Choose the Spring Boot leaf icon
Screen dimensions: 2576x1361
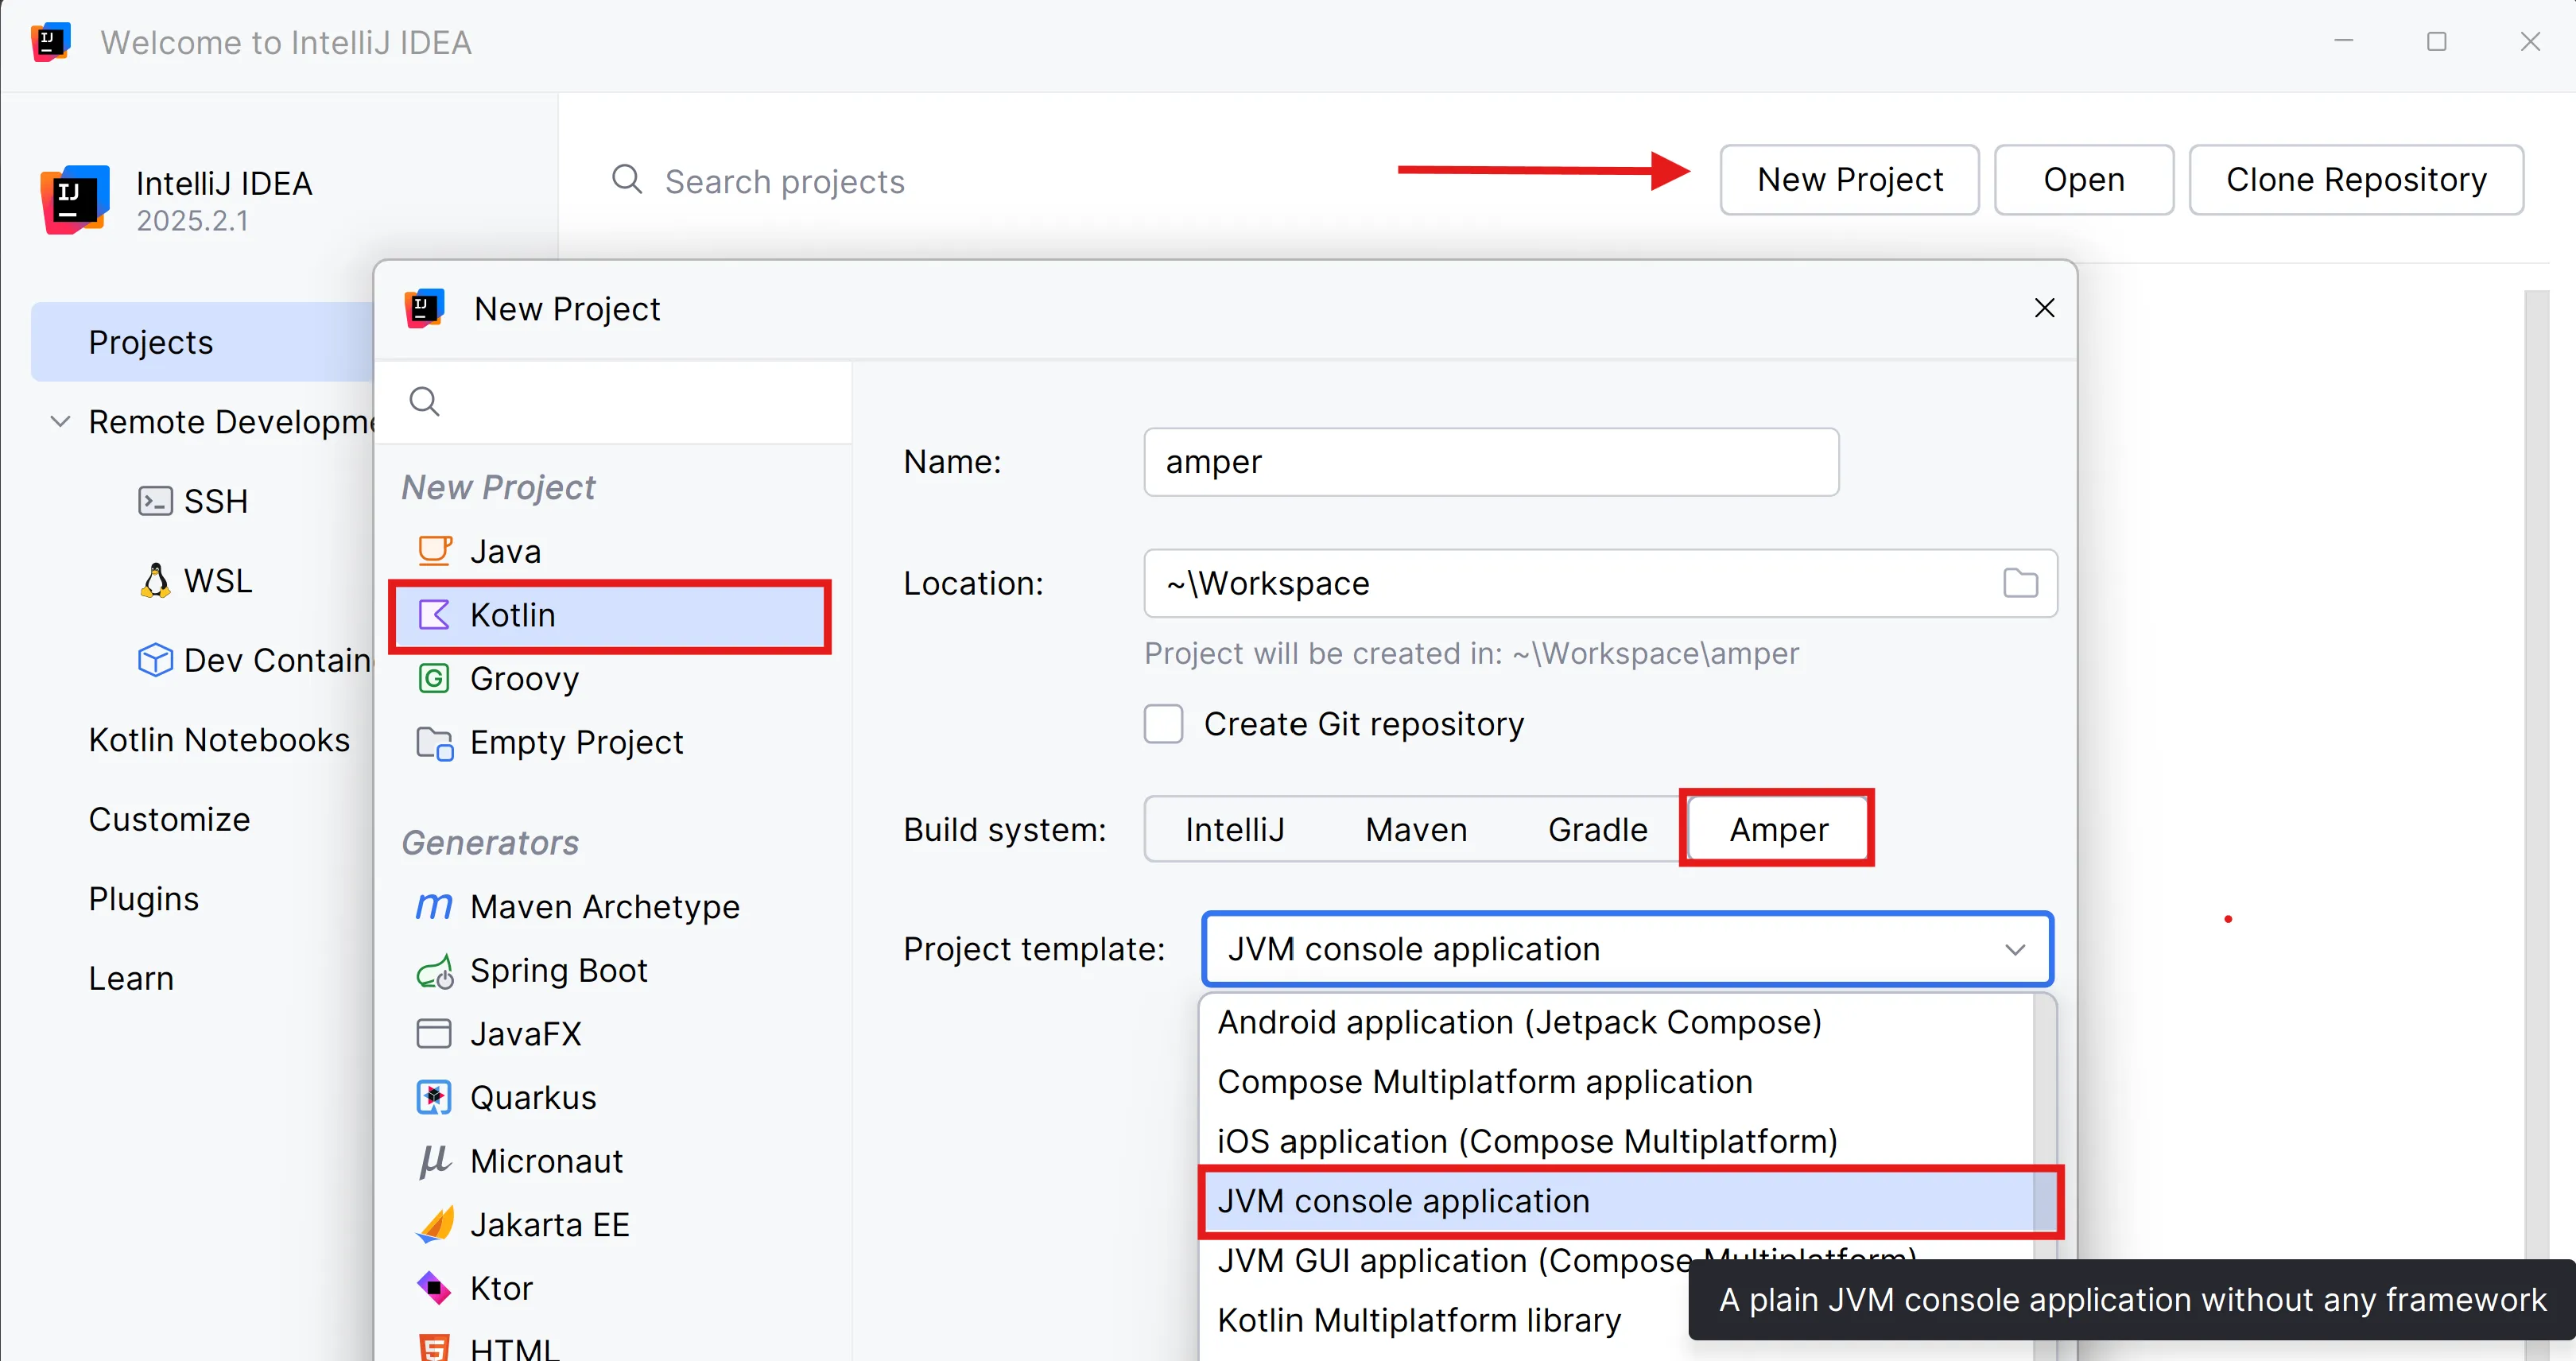coord(434,970)
